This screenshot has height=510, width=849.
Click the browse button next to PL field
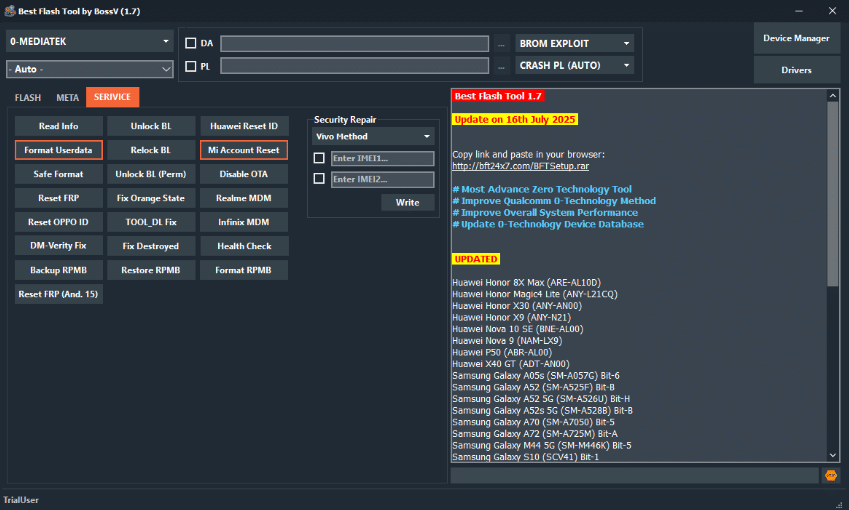click(501, 67)
